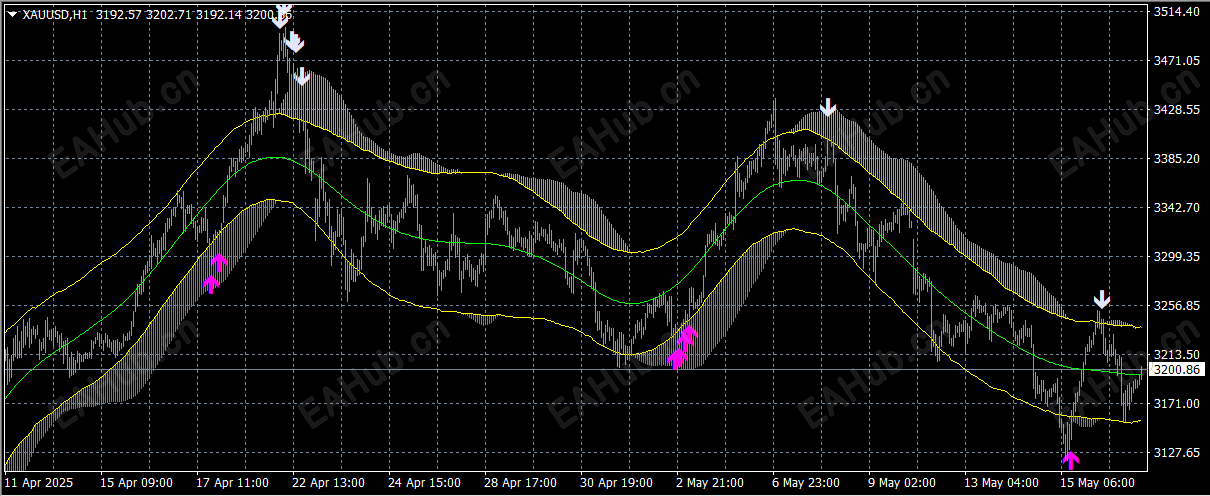The image size is (1210, 496).
Task: Select the white sell arrow near 6 May peak
Action: coord(827,107)
